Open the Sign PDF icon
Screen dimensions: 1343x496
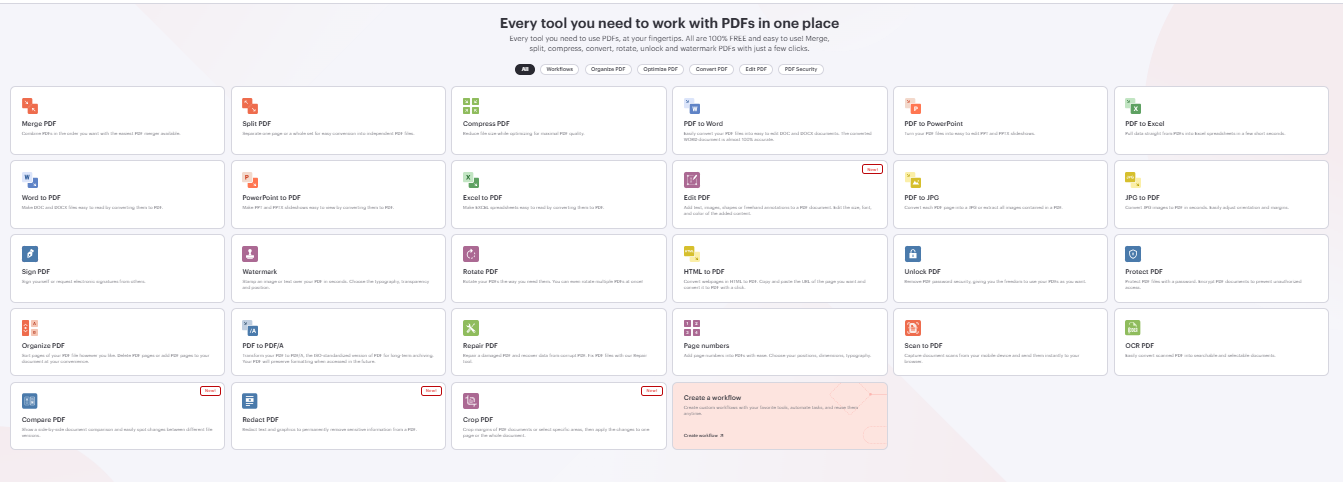point(30,254)
